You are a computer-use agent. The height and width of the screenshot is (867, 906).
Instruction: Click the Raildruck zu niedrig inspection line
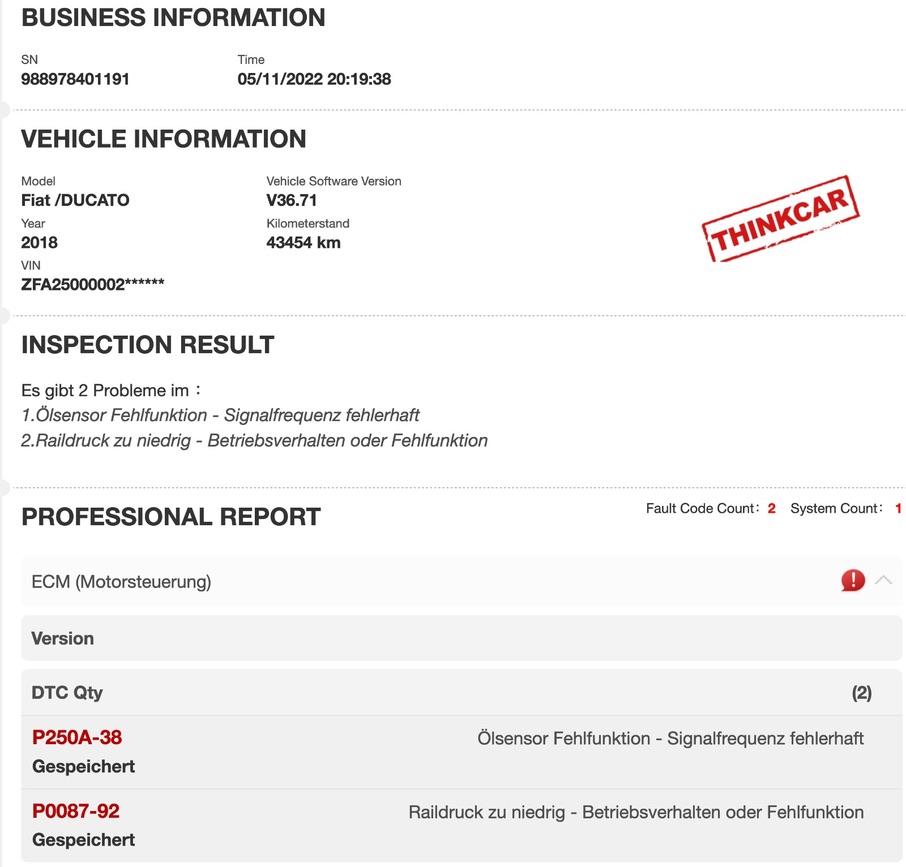(x=254, y=440)
